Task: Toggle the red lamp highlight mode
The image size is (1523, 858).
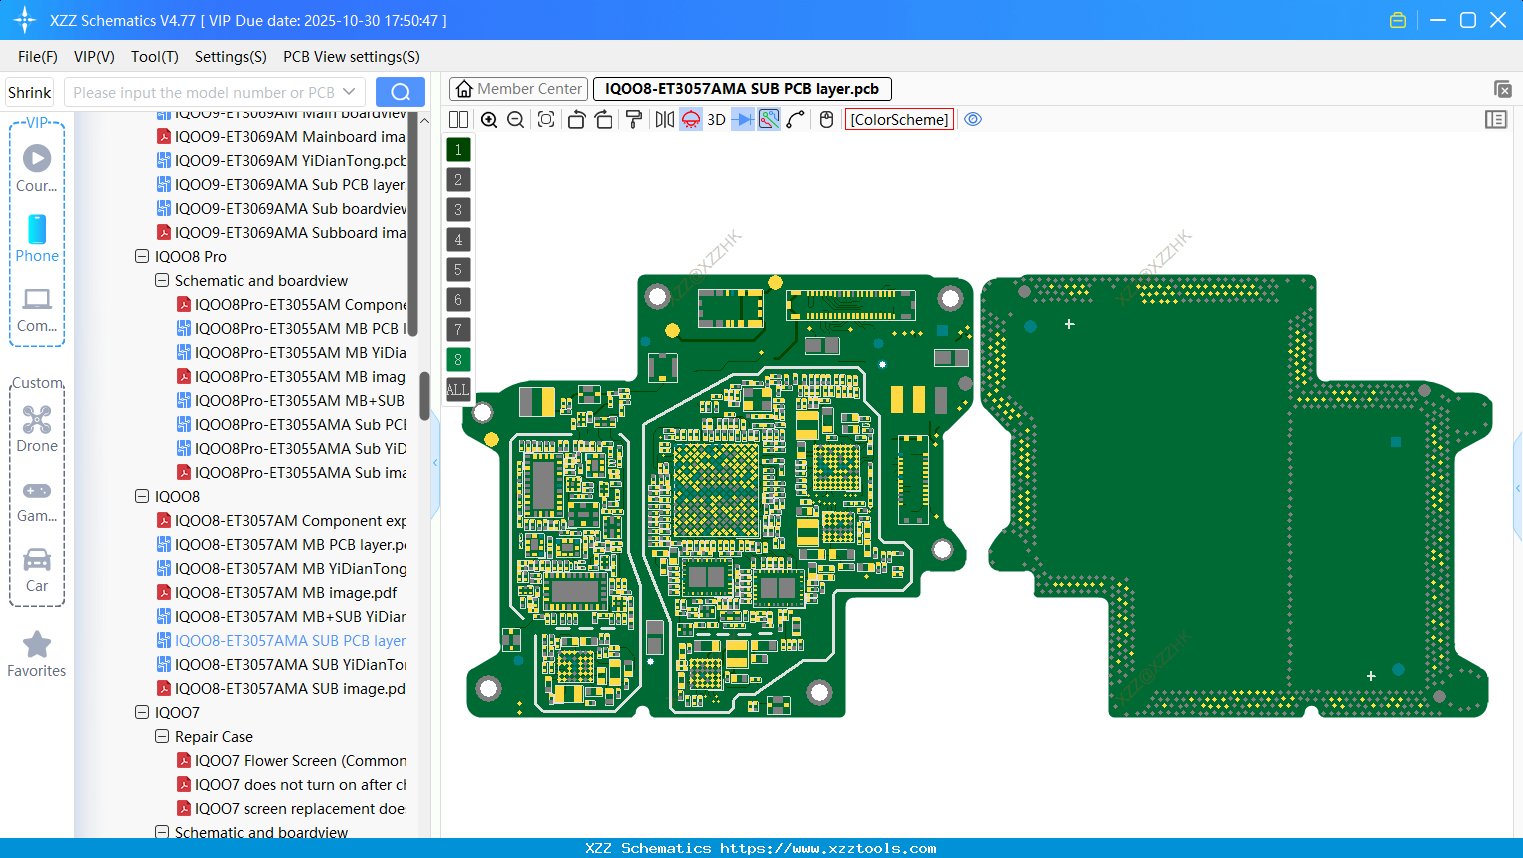Action: tap(691, 119)
